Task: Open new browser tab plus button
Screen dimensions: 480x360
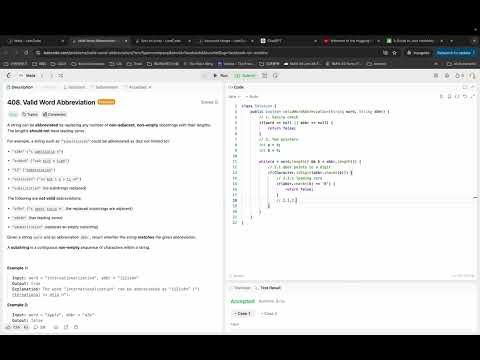Action: point(451,41)
